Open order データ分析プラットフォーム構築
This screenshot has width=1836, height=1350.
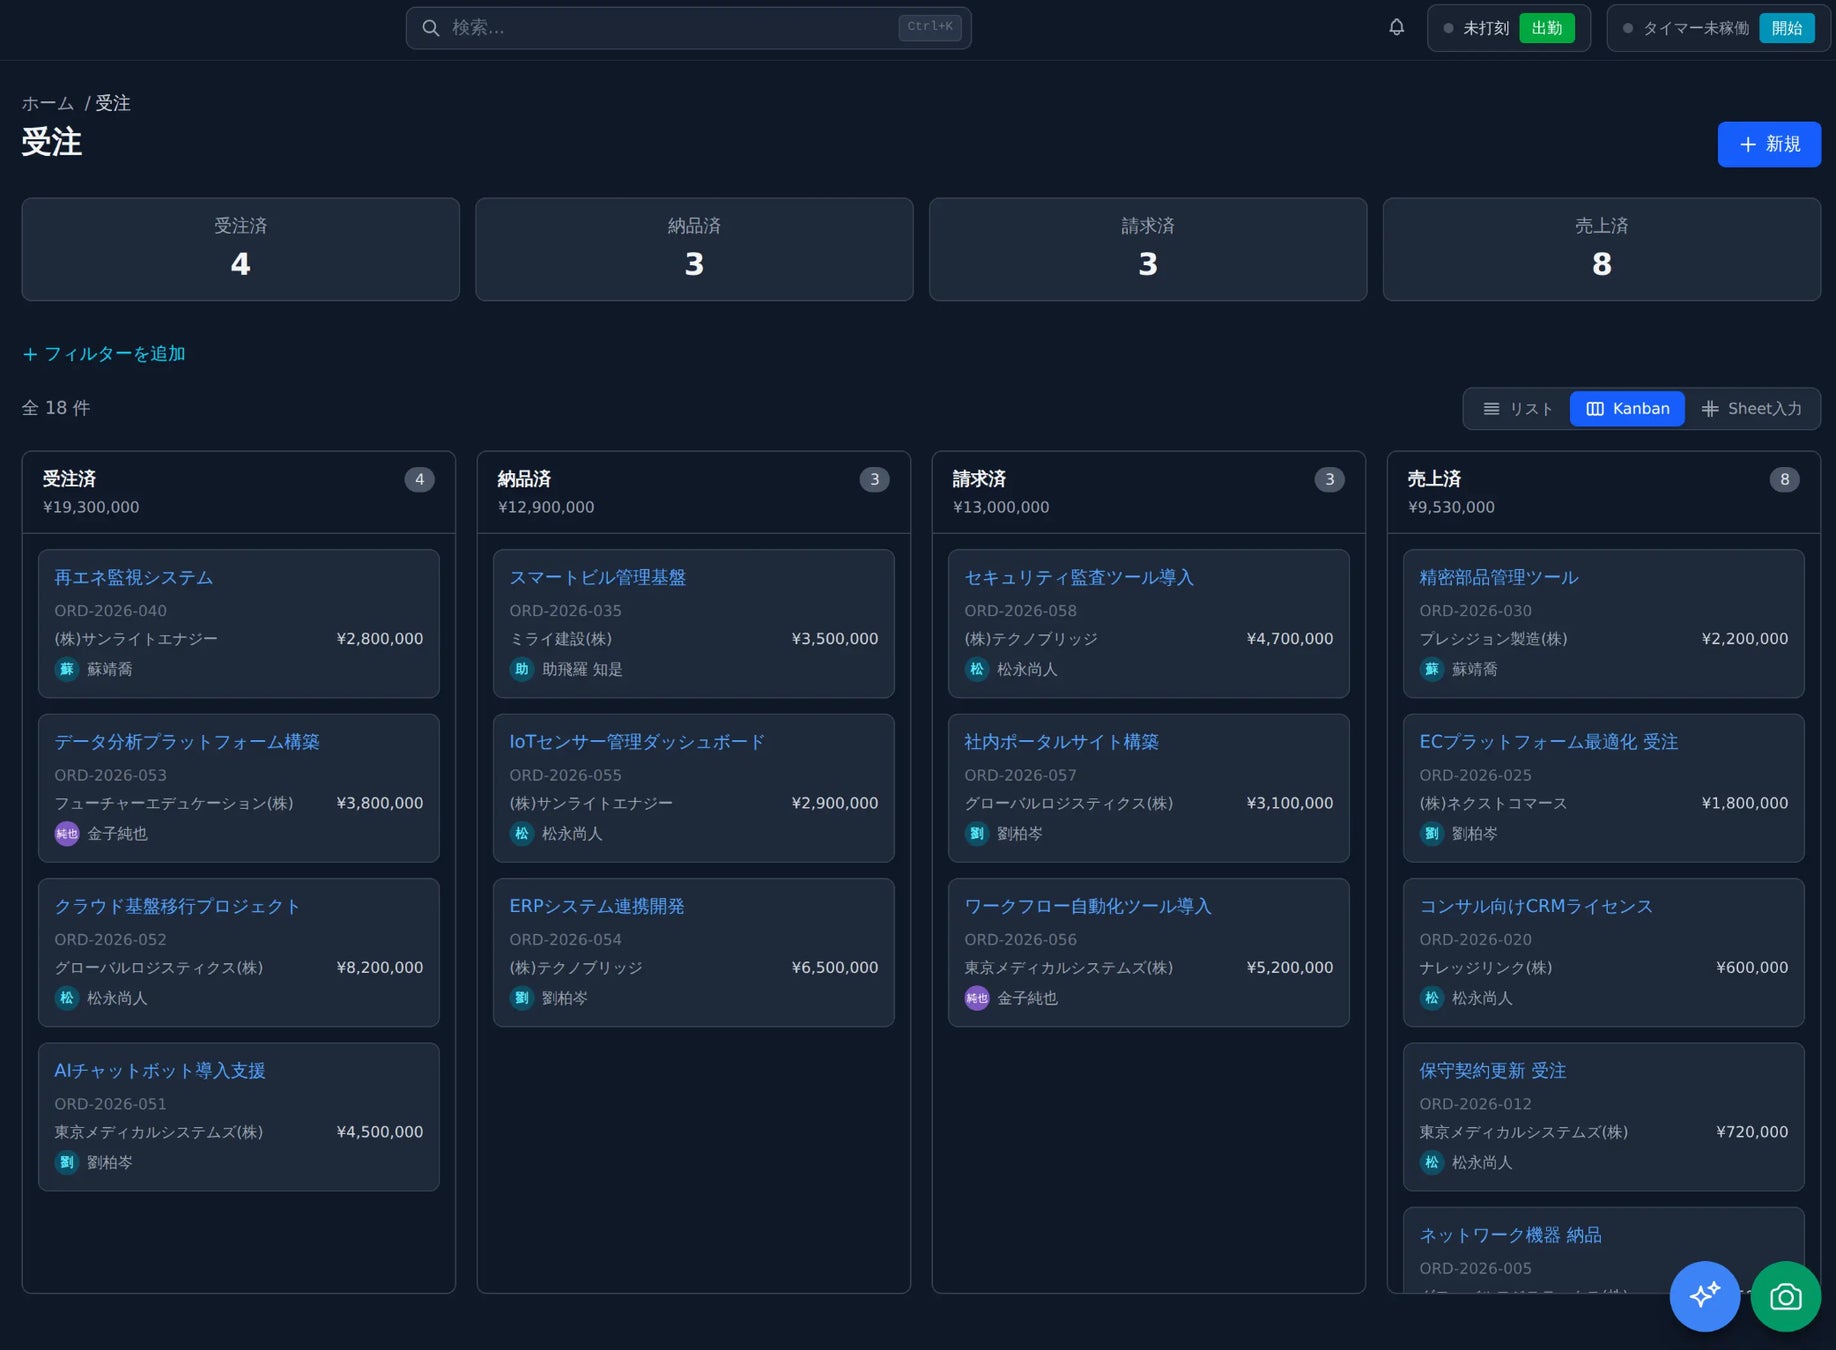click(187, 742)
